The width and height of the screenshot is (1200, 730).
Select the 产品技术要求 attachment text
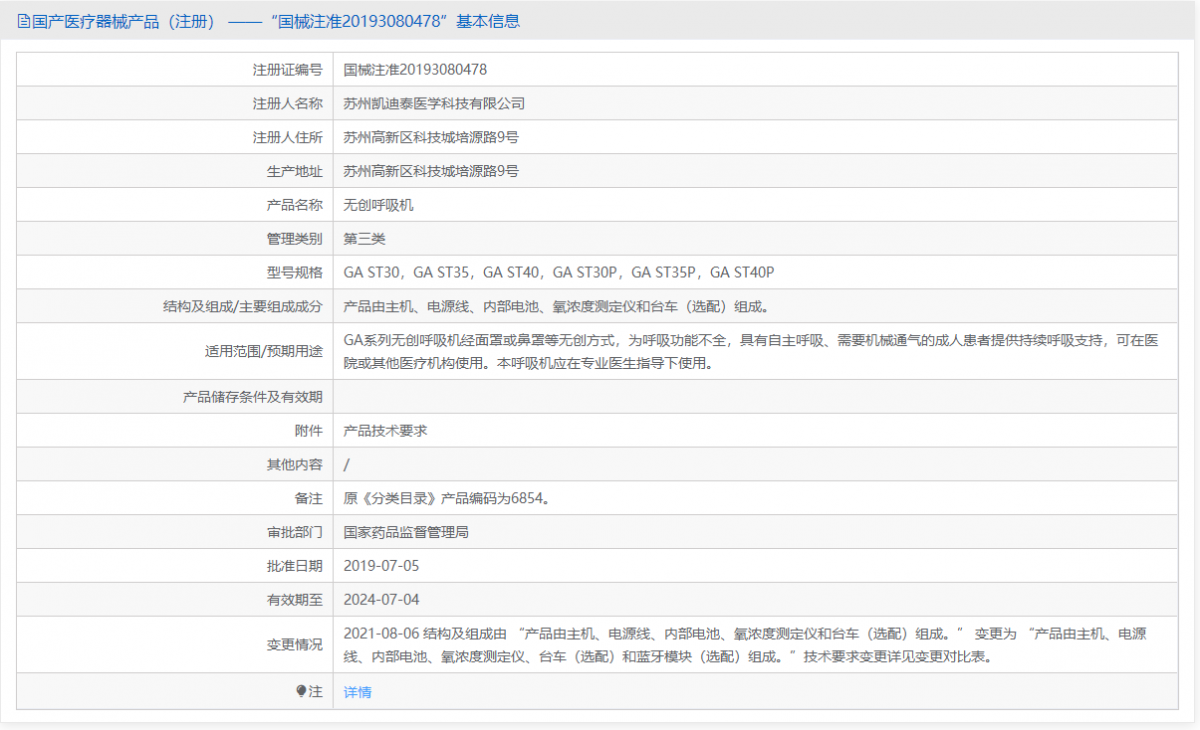385,431
